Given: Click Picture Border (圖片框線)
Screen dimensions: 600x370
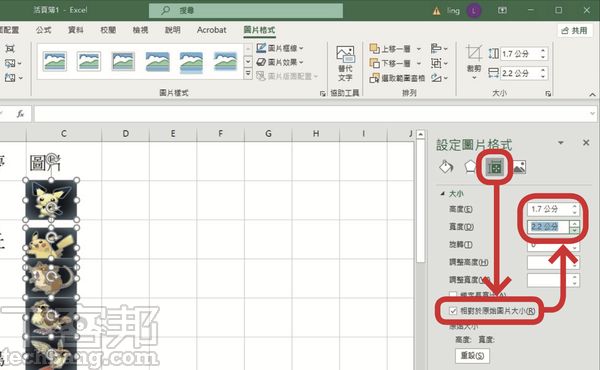Looking at the screenshot, I should tap(280, 48).
